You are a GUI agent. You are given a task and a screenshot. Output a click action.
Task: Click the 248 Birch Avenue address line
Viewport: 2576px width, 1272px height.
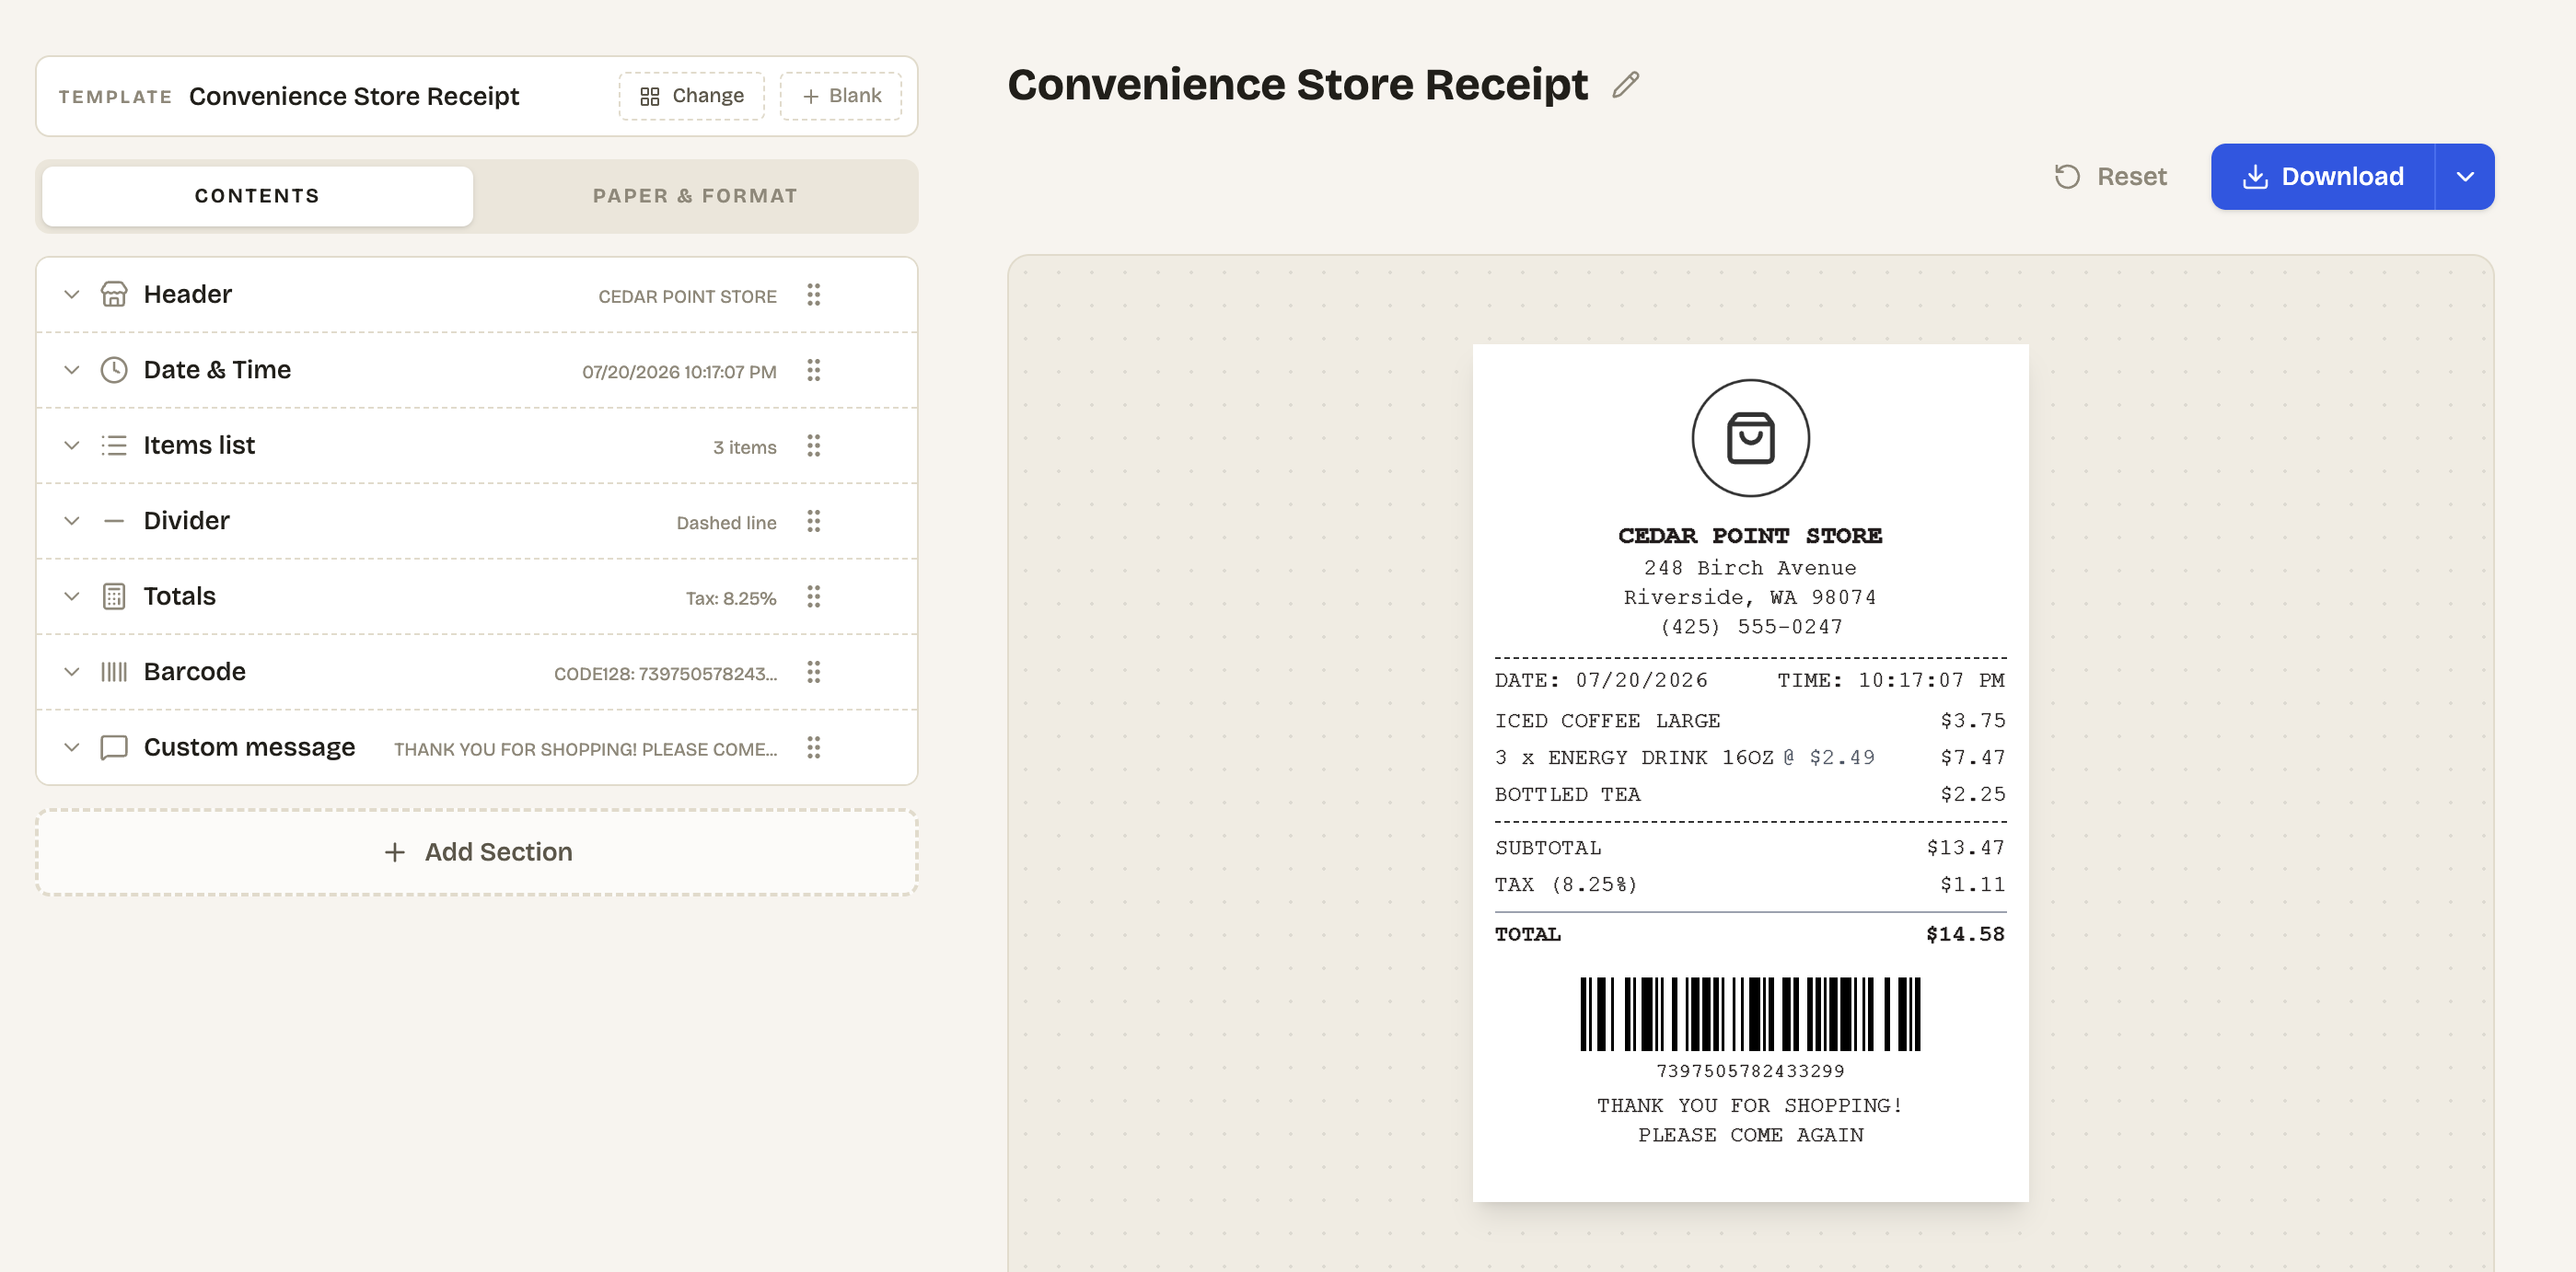point(1750,568)
